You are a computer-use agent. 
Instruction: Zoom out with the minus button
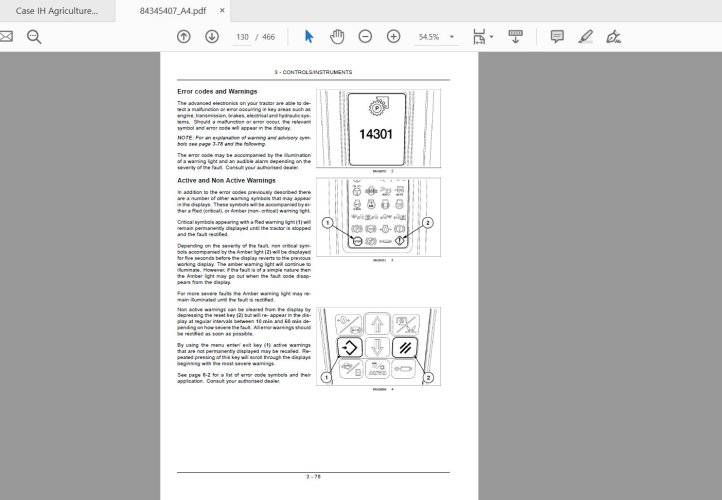click(x=365, y=37)
